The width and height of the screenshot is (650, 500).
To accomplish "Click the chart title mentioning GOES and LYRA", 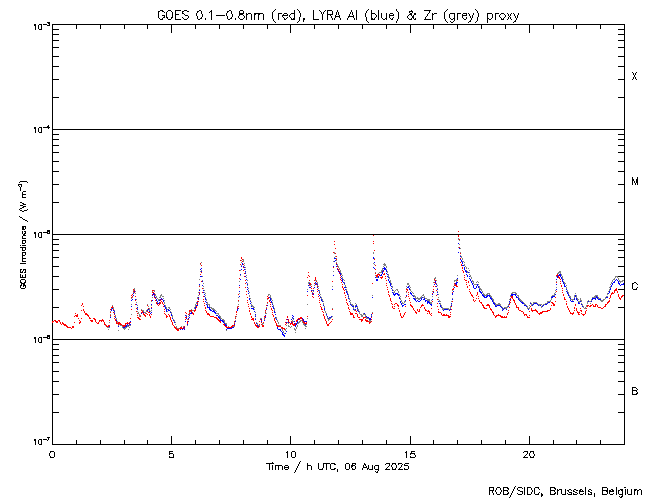I will point(338,15).
